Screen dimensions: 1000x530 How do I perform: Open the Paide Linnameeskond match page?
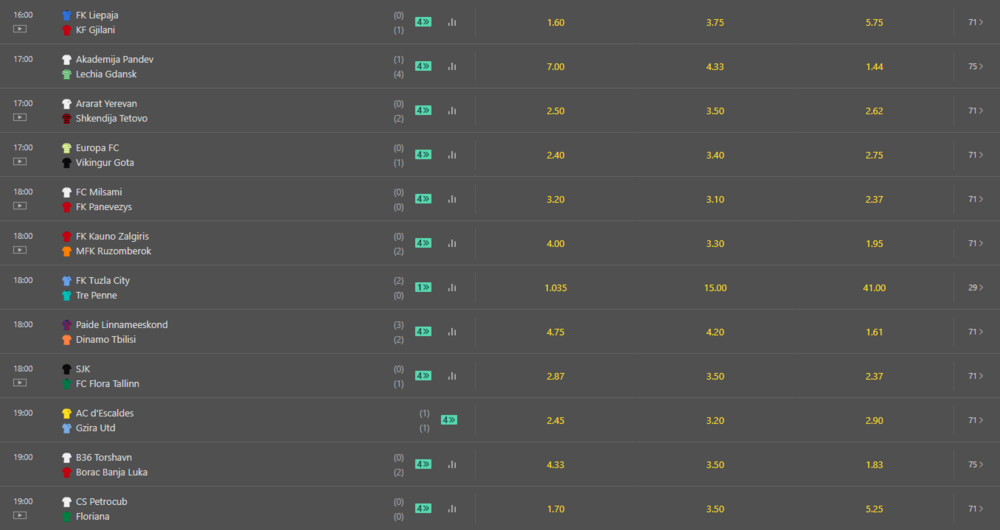coord(122,325)
